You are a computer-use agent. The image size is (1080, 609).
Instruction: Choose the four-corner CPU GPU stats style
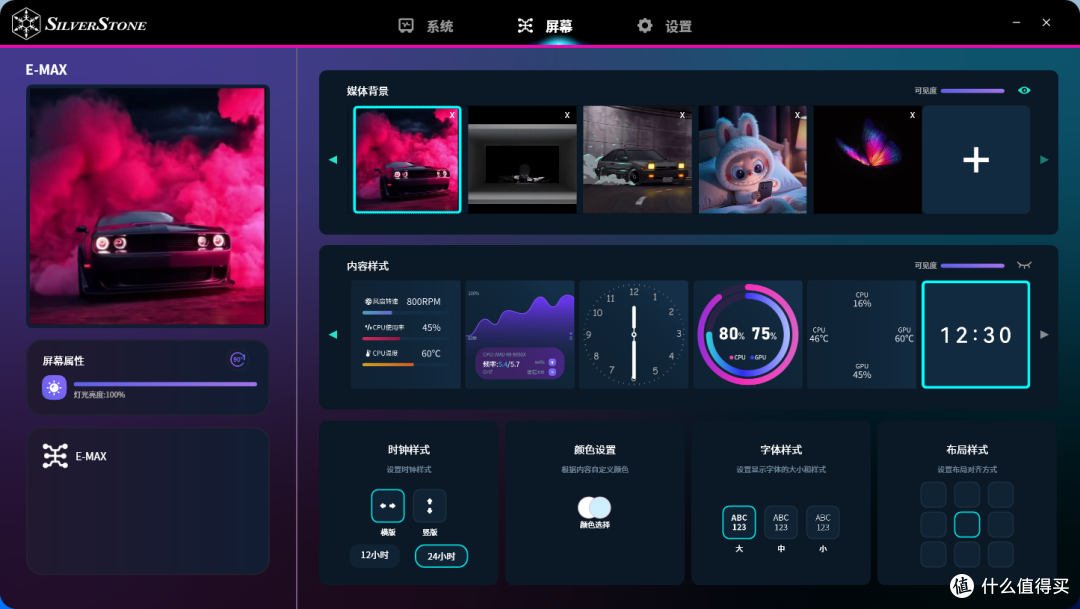[x=862, y=335]
